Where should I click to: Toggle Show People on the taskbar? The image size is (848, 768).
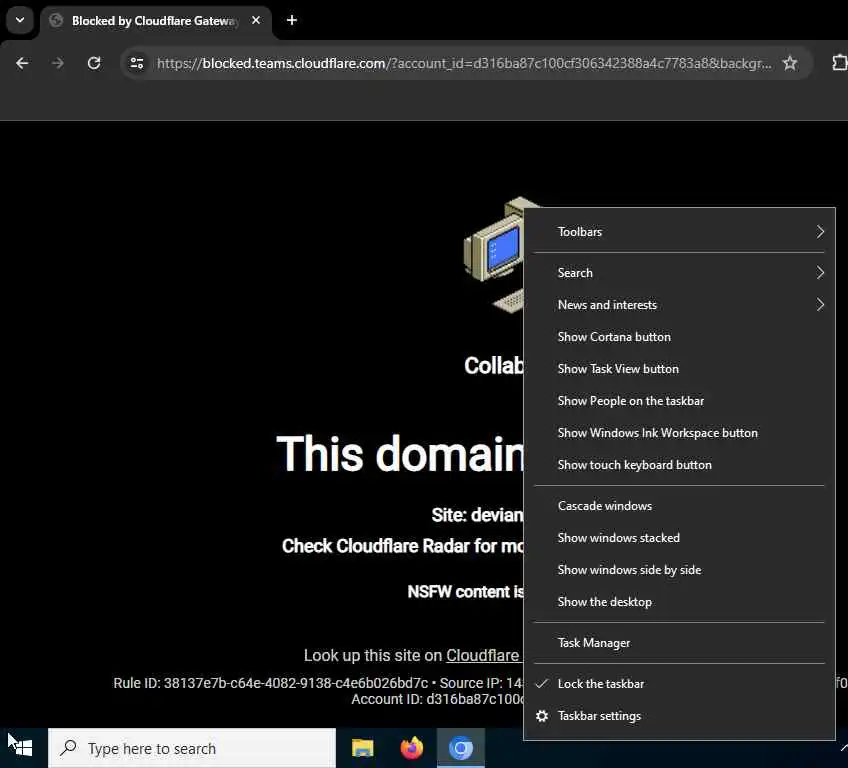[x=679, y=401]
